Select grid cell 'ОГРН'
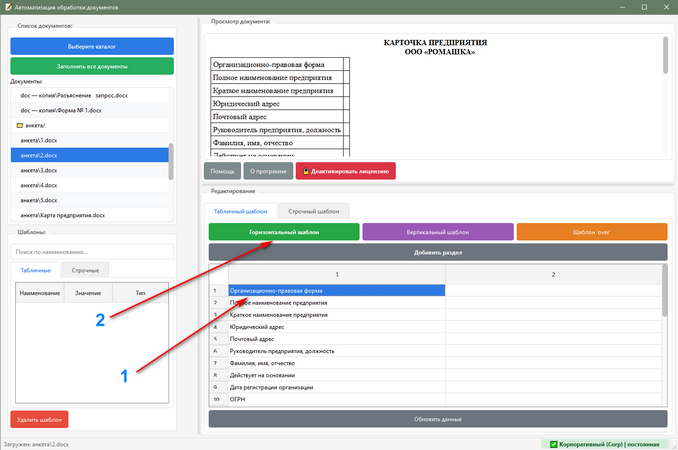 click(x=337, y=399)
